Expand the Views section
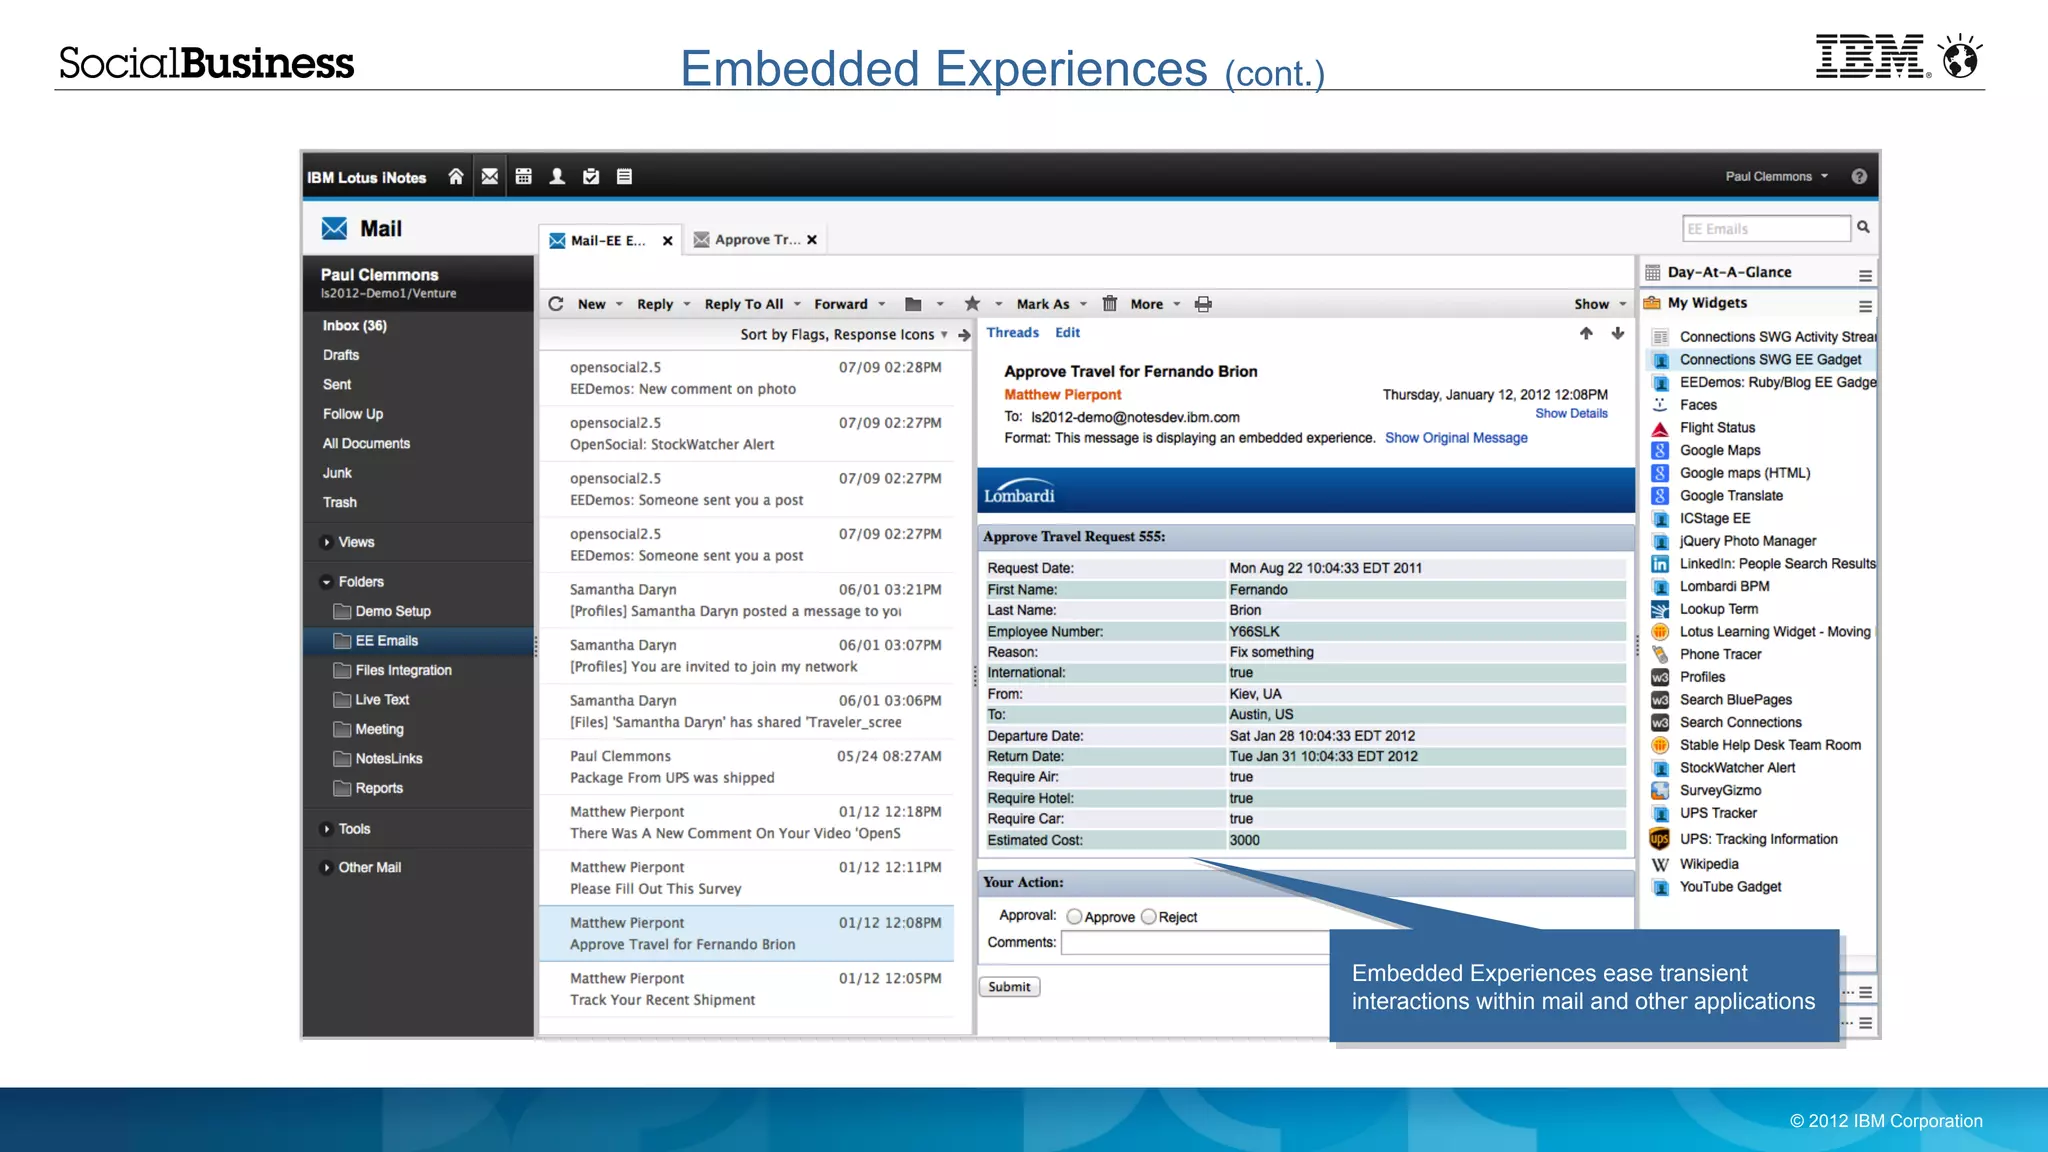 click(x=327, y=543)
